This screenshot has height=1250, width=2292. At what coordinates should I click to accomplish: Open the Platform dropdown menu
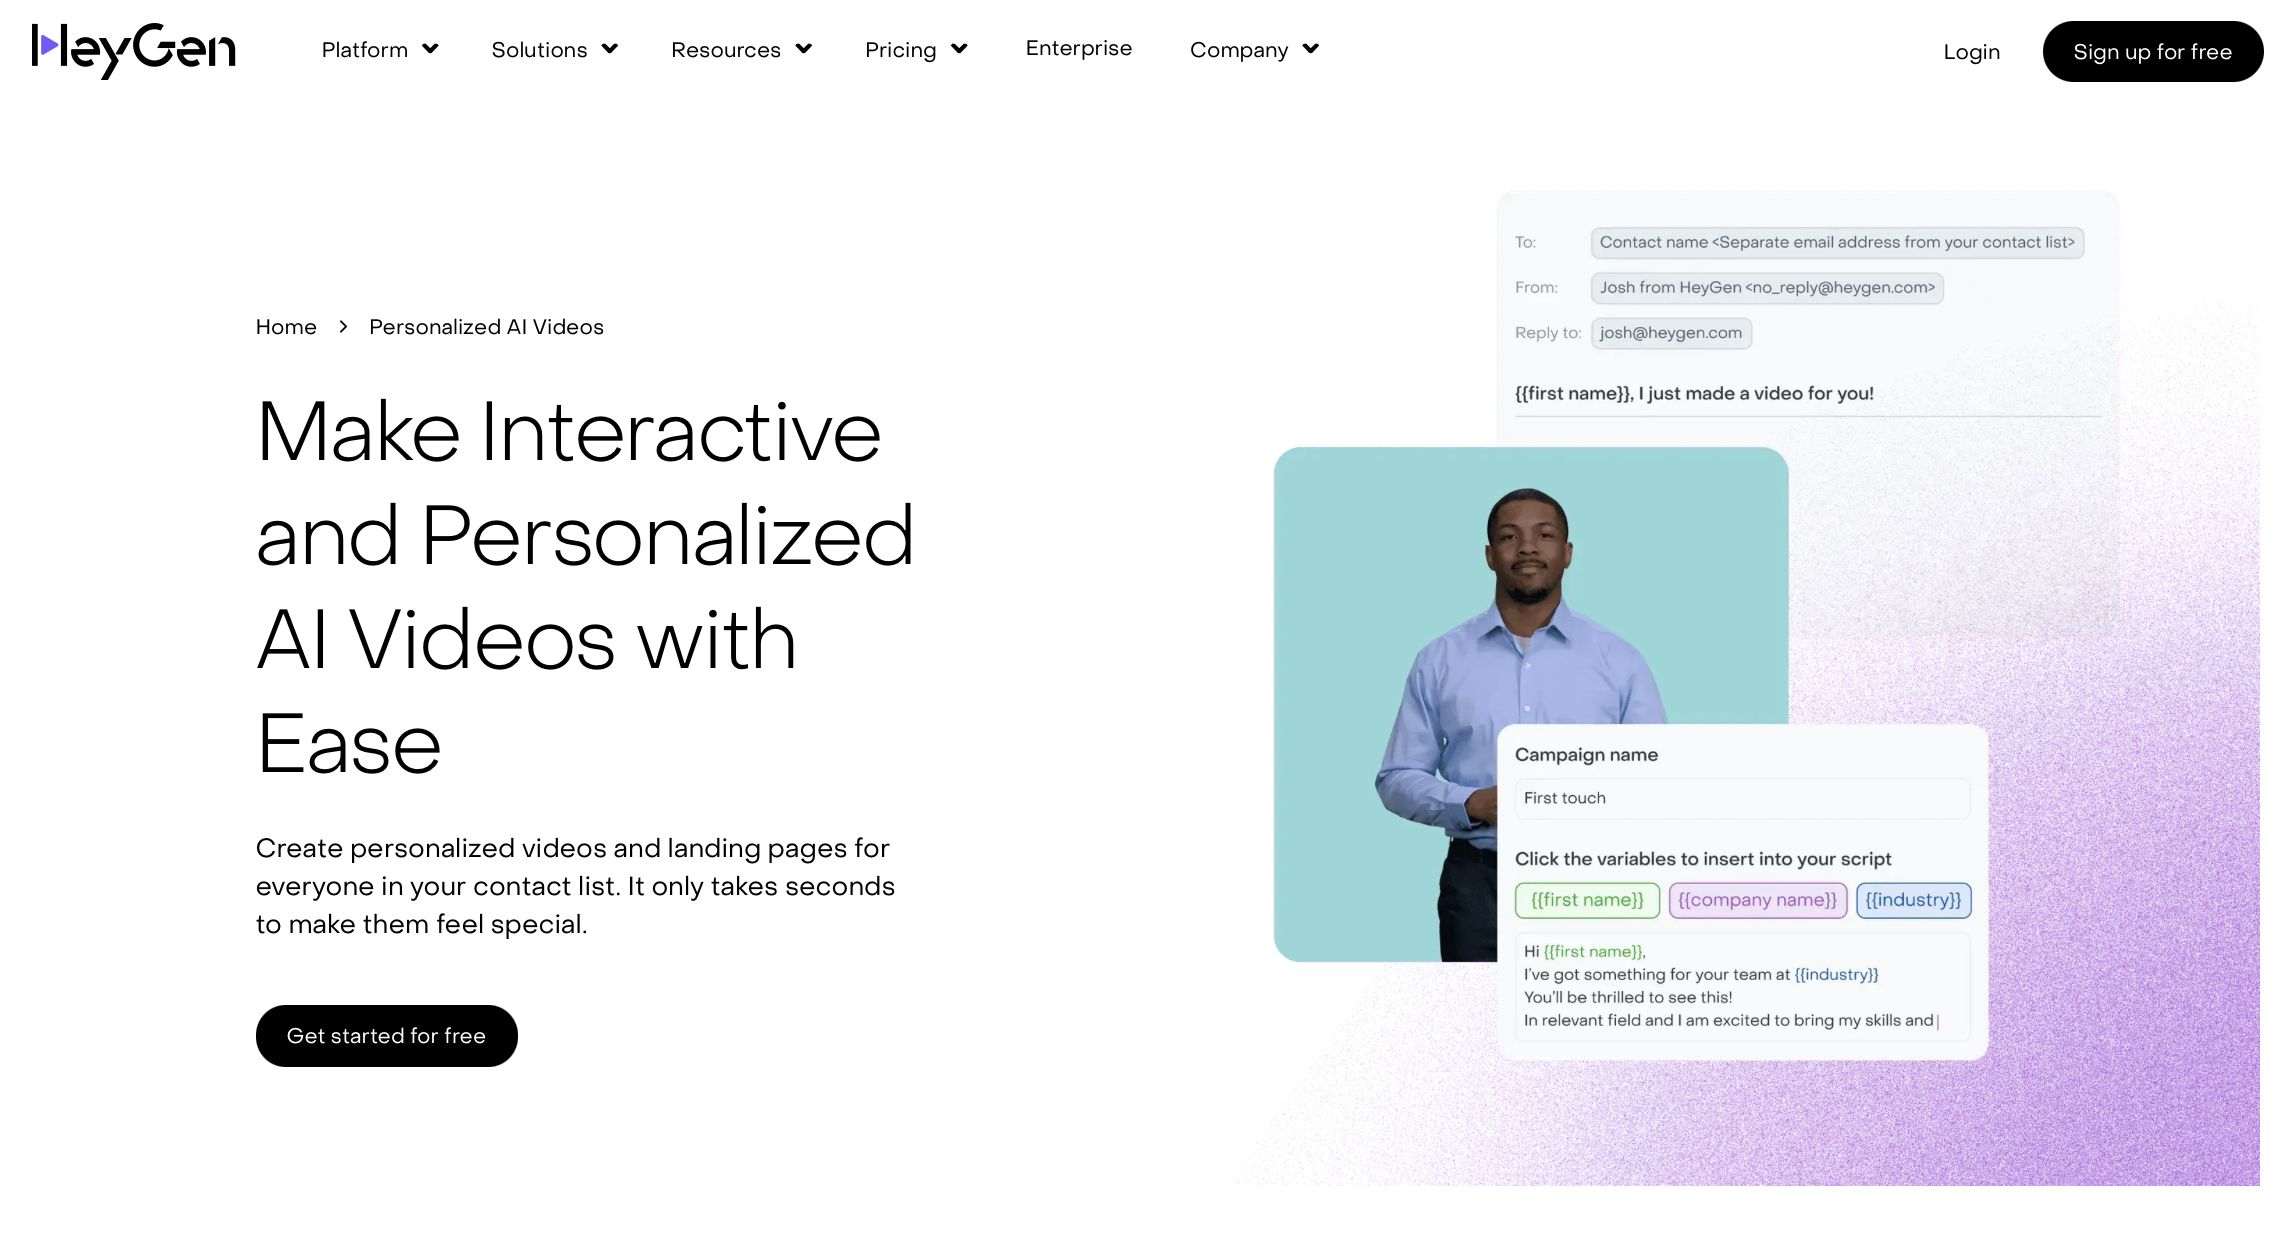click(x=380, y=49)
